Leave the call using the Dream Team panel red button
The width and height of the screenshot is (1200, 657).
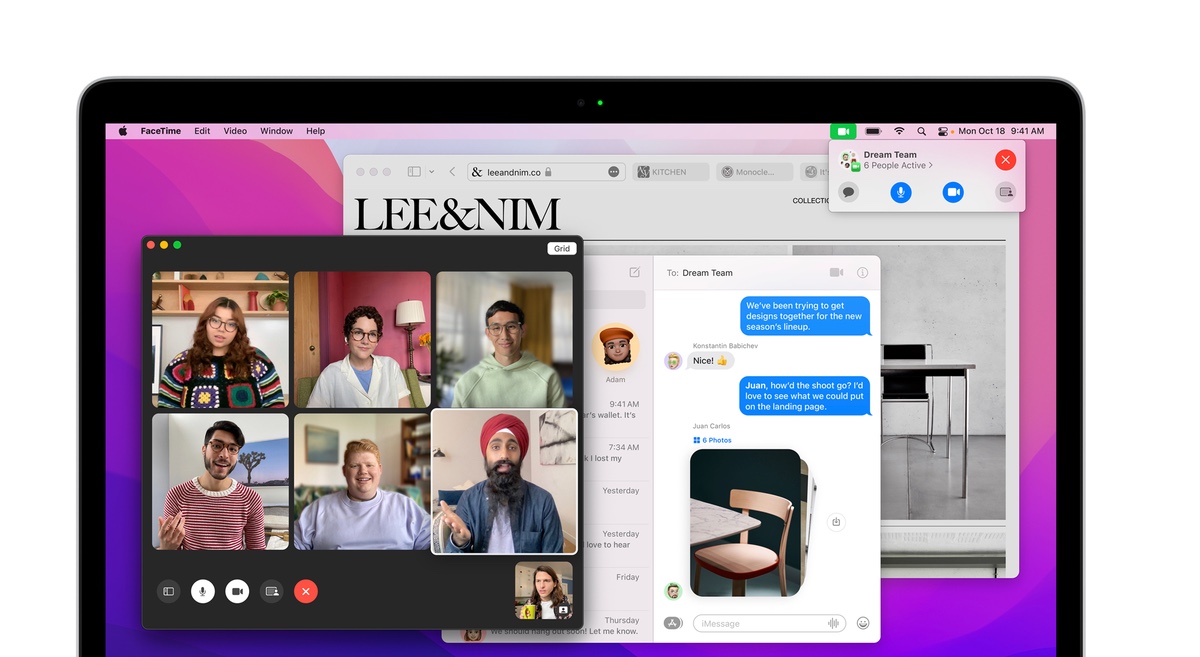(x=1006, y=160)
